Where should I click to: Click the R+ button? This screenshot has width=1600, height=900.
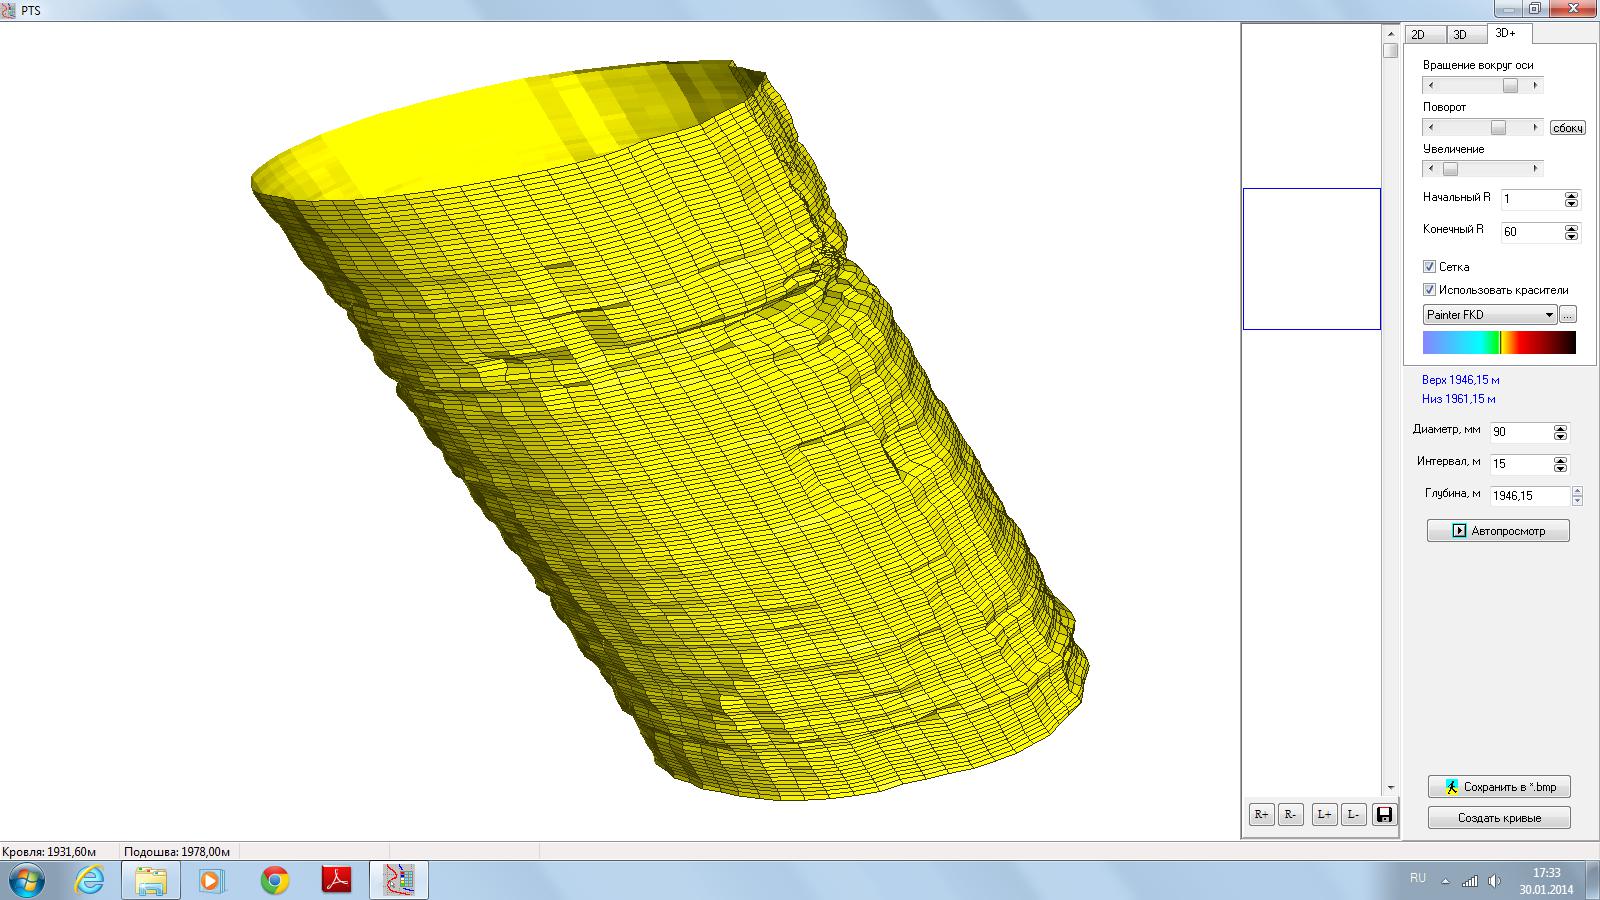1261,815
